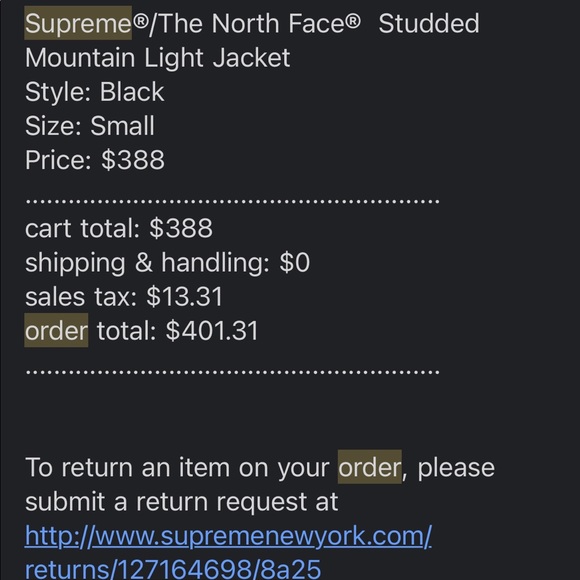This screenshot has height=580, width=580.
Task: Click the Style: Black text
Action: pos(94,92)
